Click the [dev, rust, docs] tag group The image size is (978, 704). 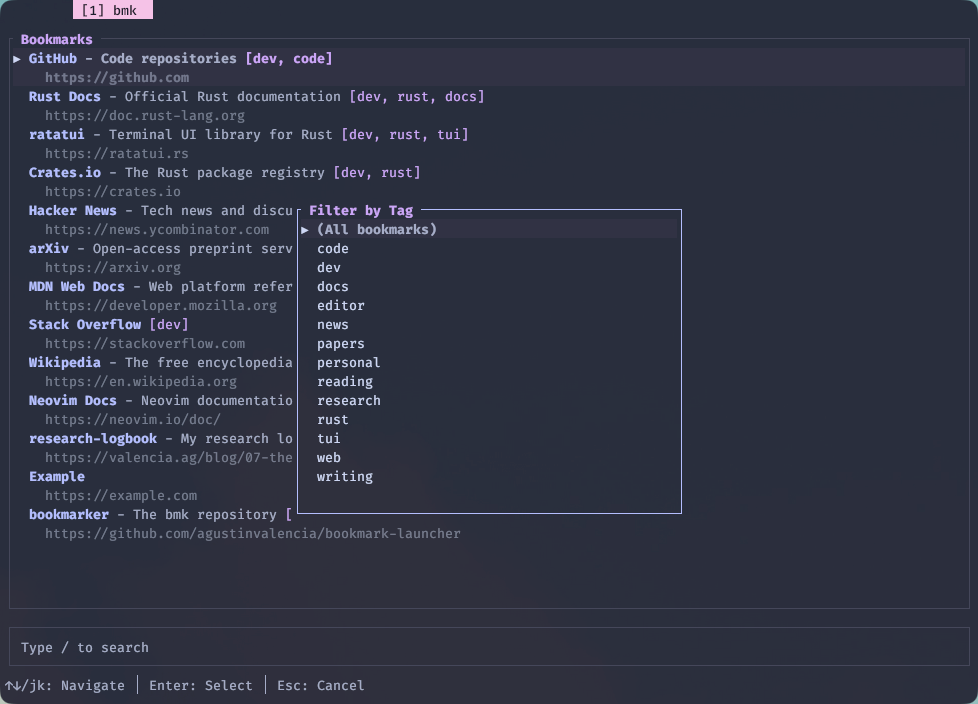(417, 97)
